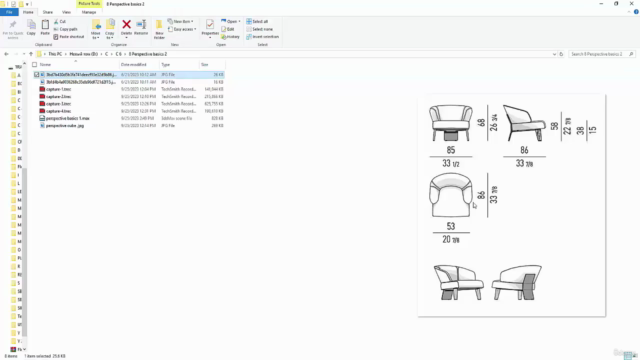Click the Delete red X icon
Viewport: 640px width, 360px height.
[127, 25]
